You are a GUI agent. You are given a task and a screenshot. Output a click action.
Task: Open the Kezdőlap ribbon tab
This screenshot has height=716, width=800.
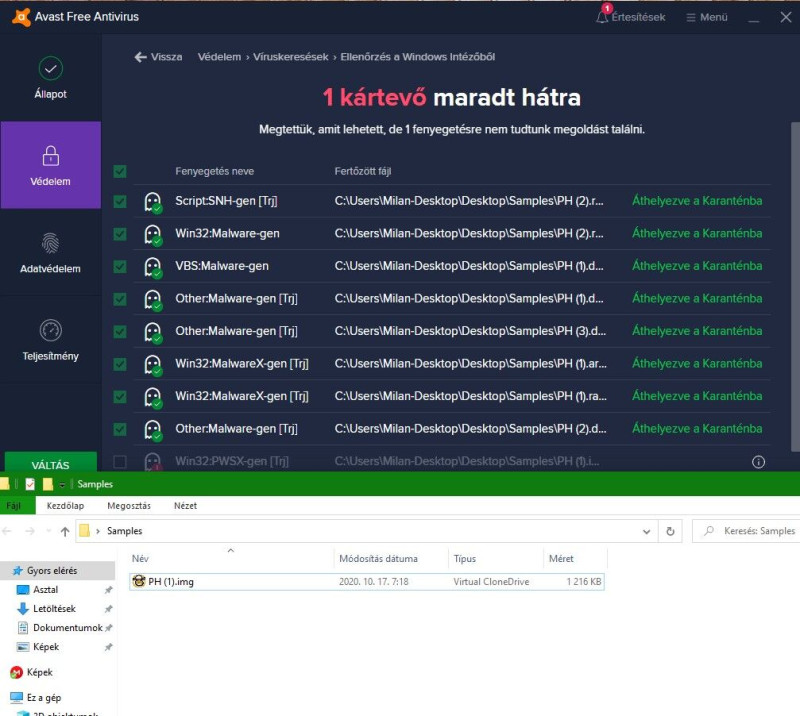[x=65, y=506]
